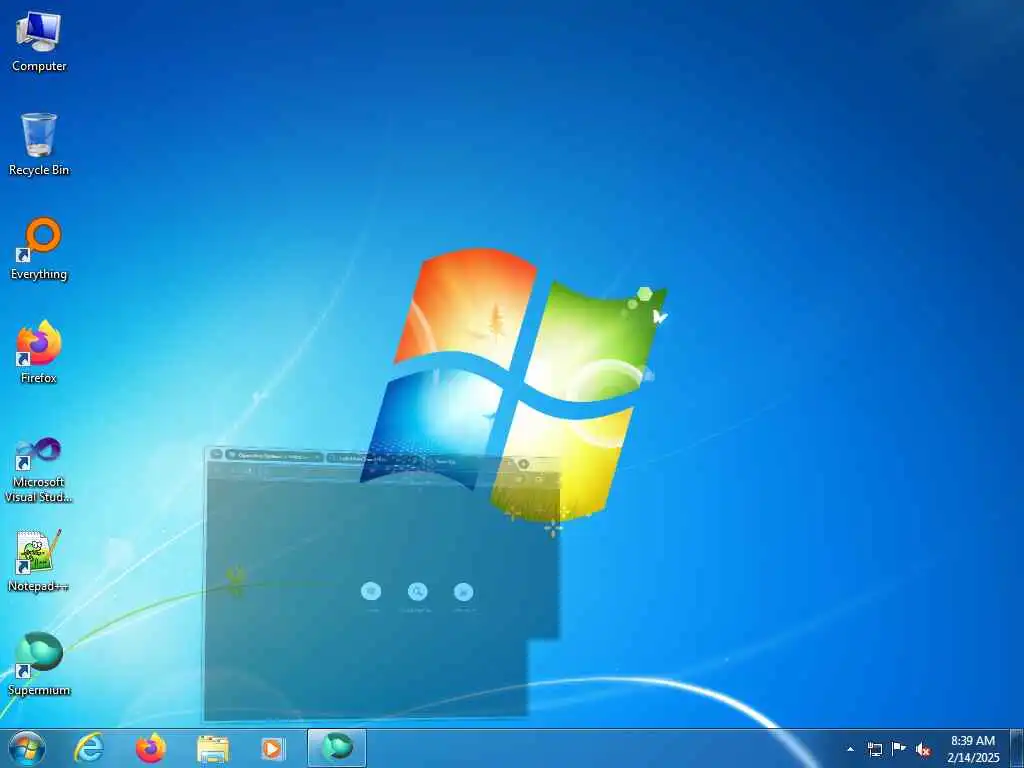Open the Action Center flag icon
1024x768 pixels.
point(899,749)
